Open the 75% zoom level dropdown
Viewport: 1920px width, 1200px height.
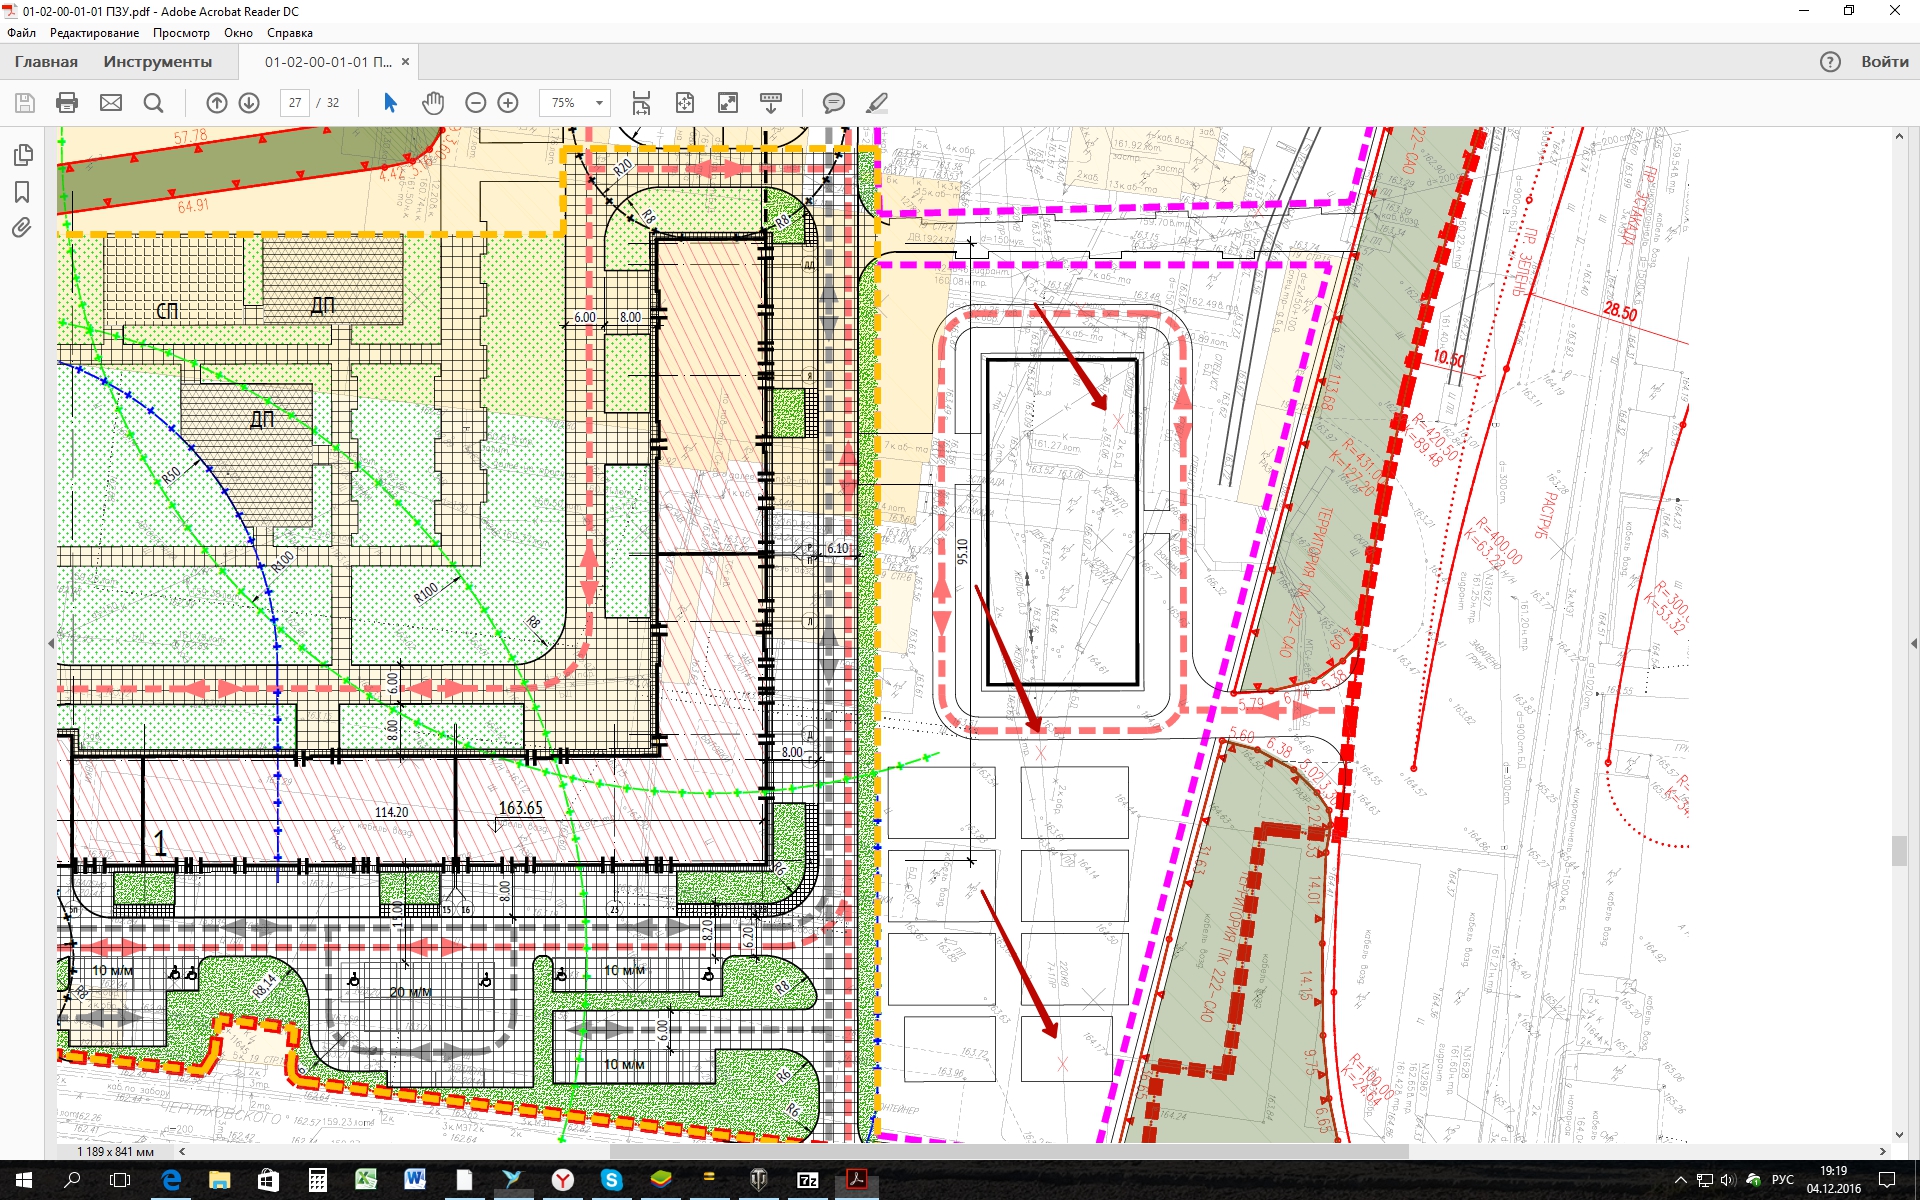599,103
